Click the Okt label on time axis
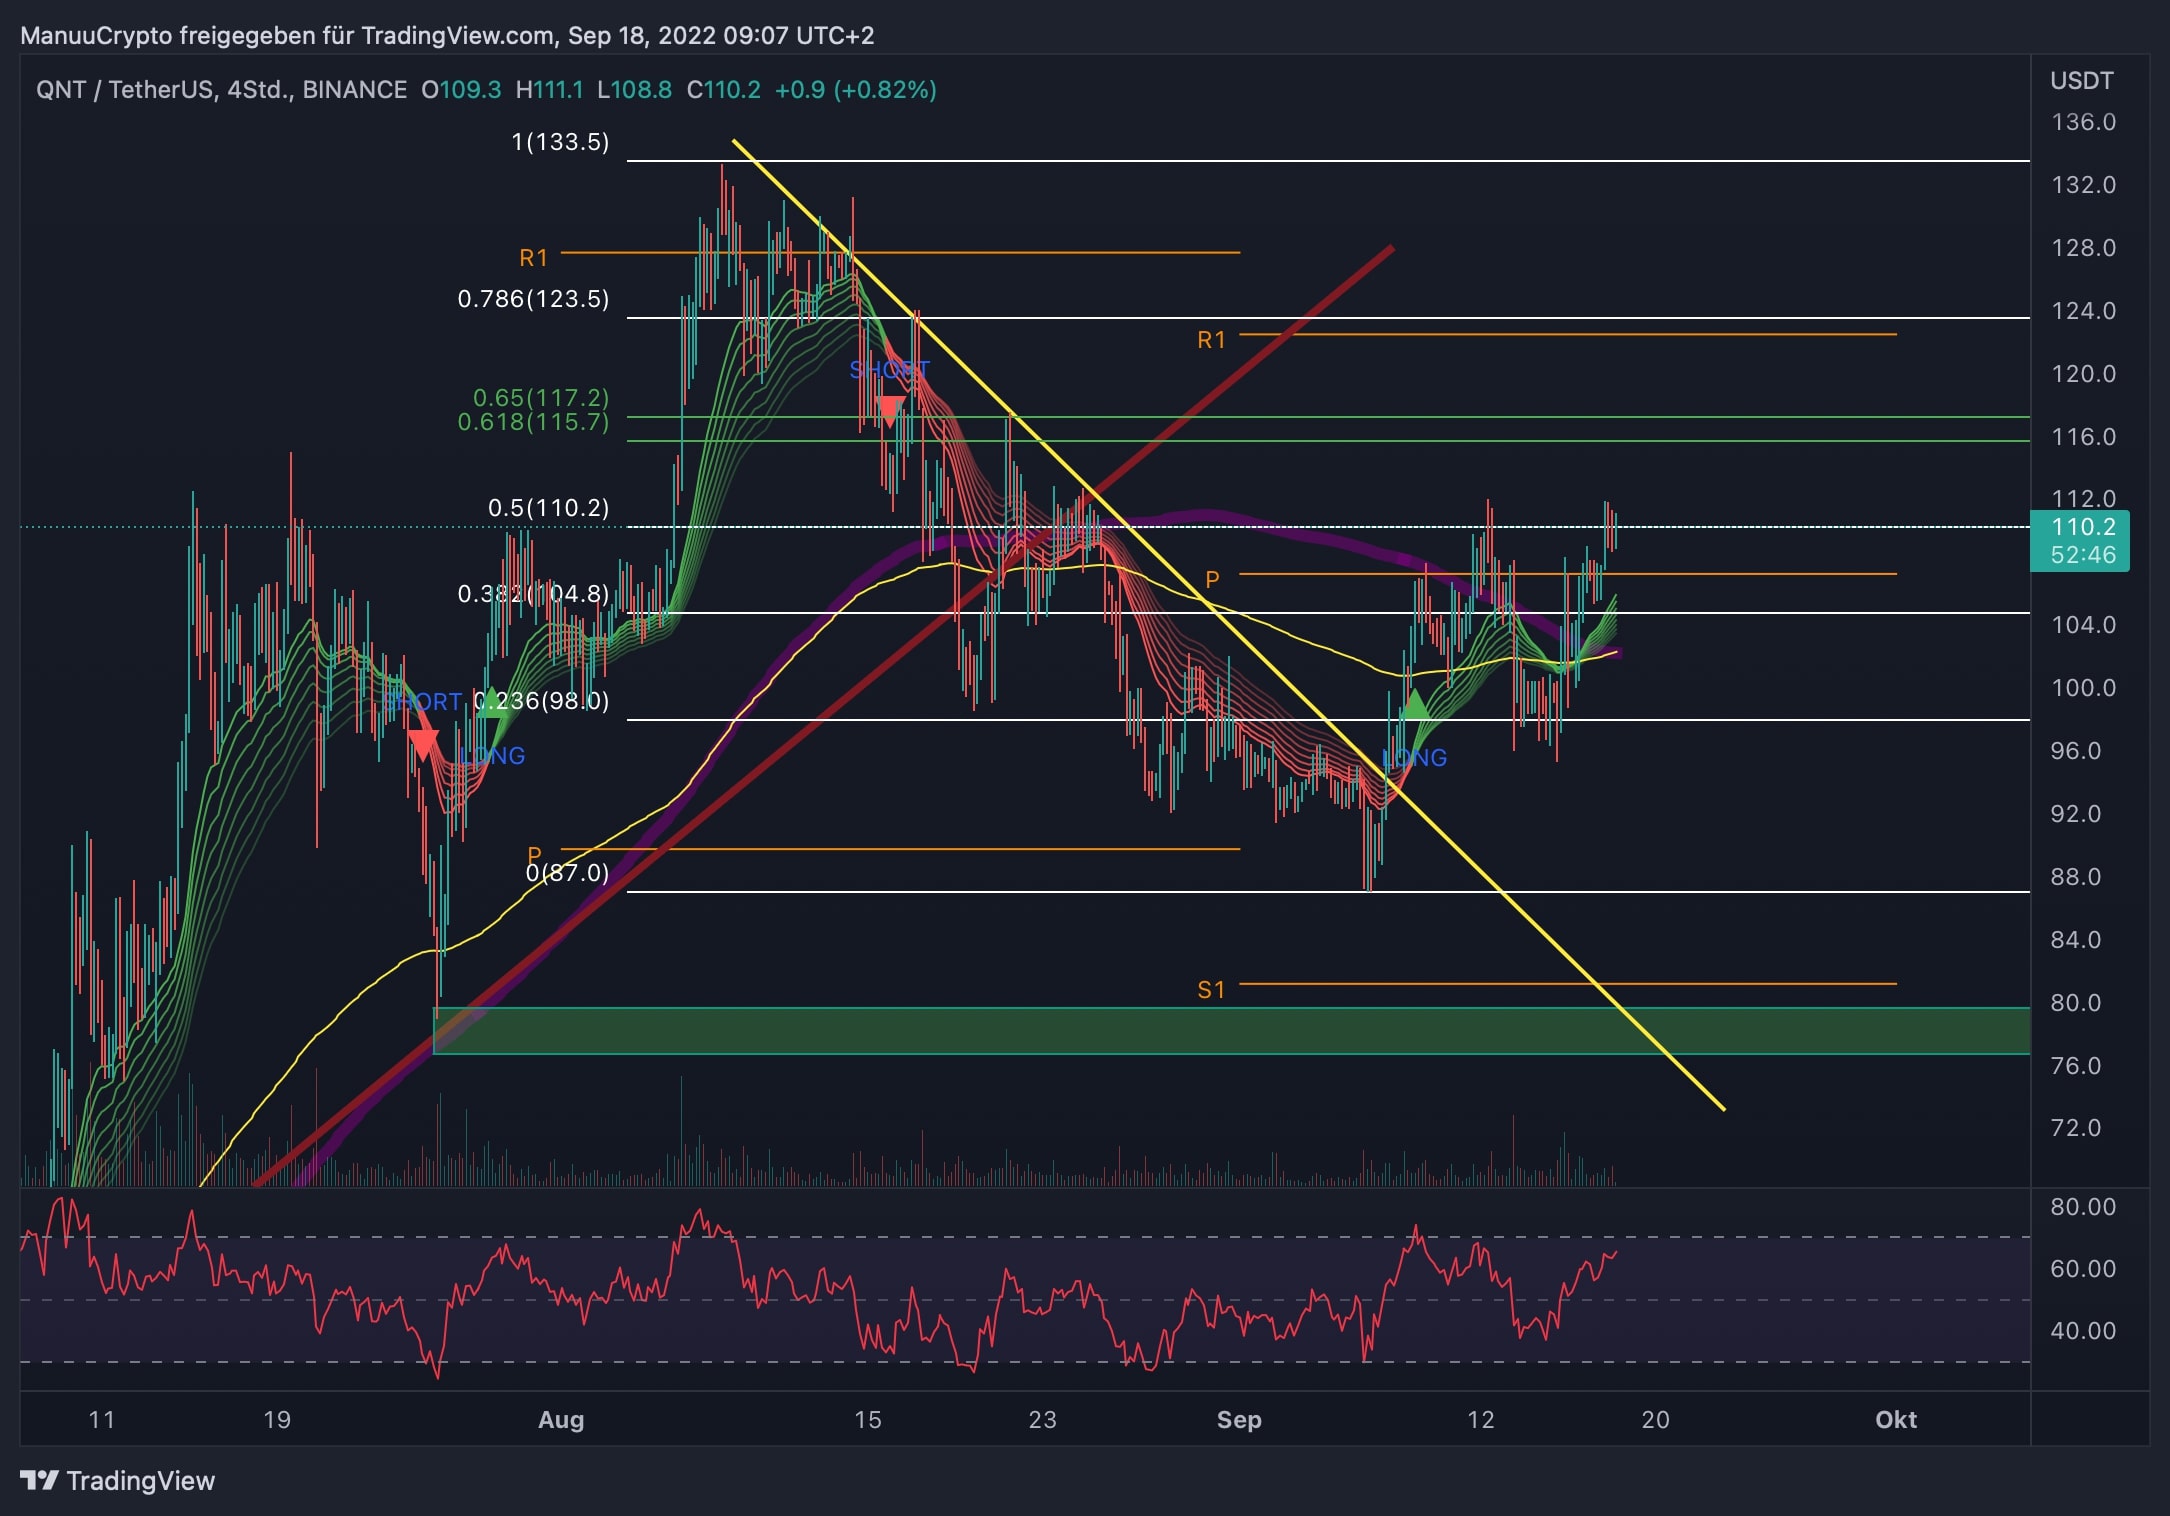This screenshot has height=1516, width=2170. (x=1896, y=1420)
